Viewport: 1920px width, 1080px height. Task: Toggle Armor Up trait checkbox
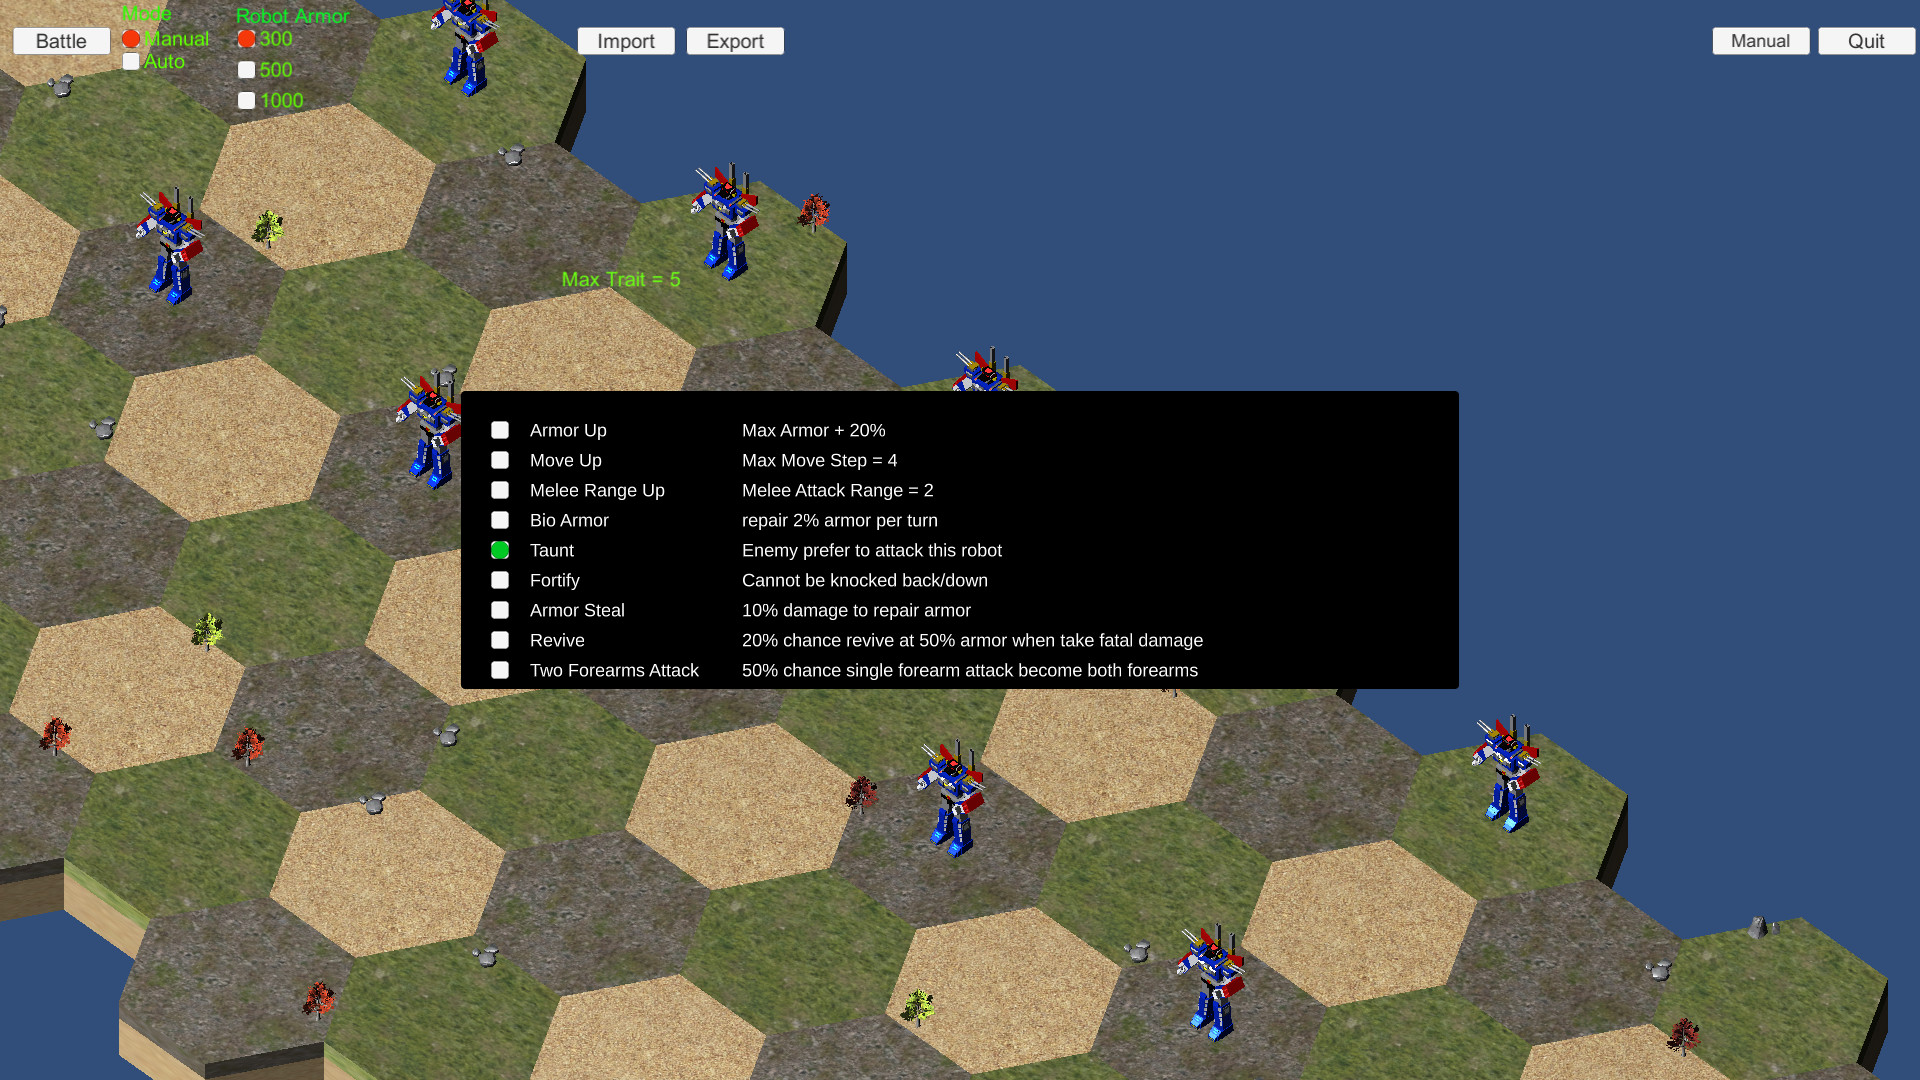pos(498,430)
